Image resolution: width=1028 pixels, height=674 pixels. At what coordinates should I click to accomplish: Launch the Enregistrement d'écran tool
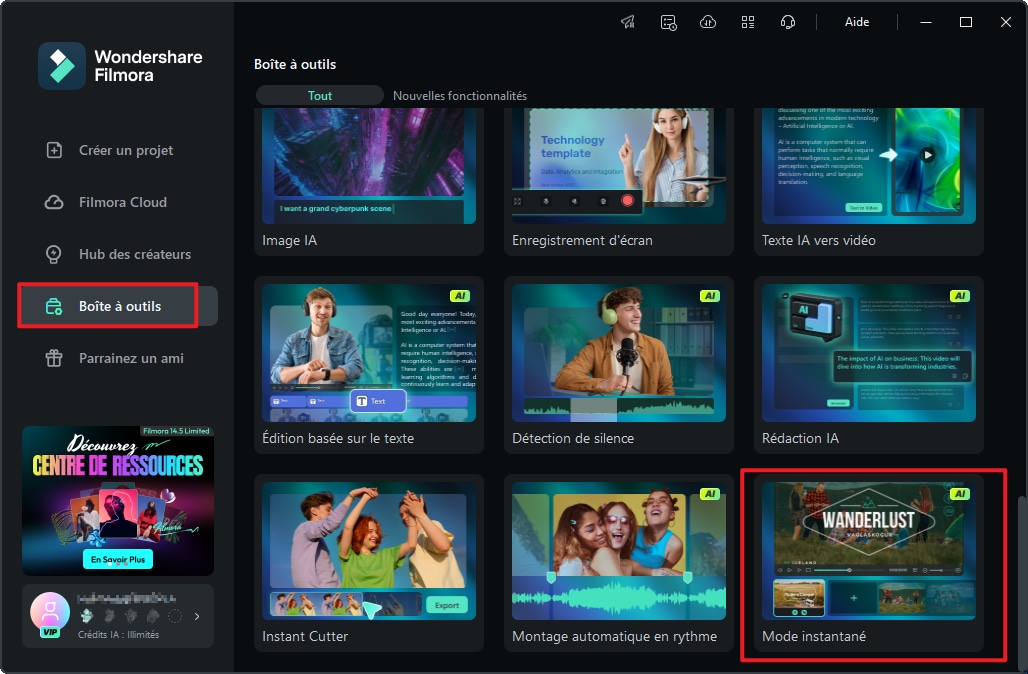[x=619, y=182]
